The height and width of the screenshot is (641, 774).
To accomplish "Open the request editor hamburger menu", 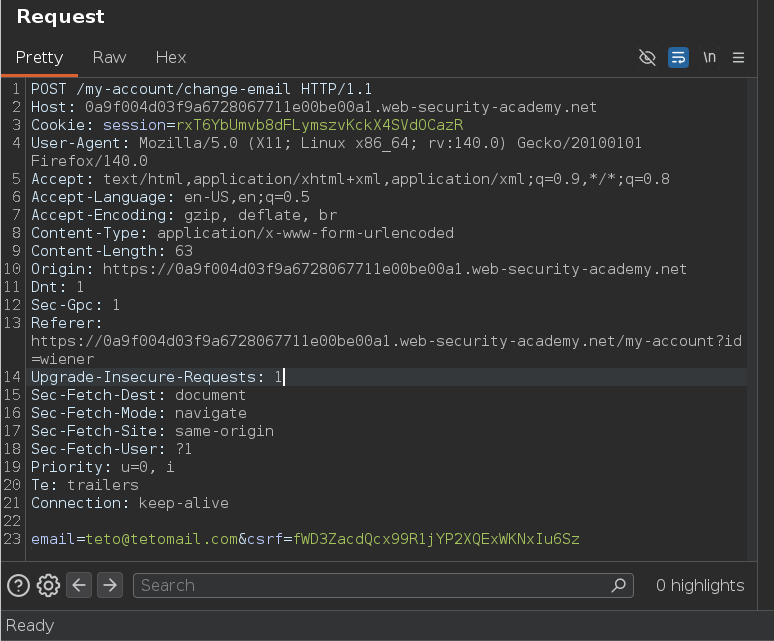I will tap(738, 58).
